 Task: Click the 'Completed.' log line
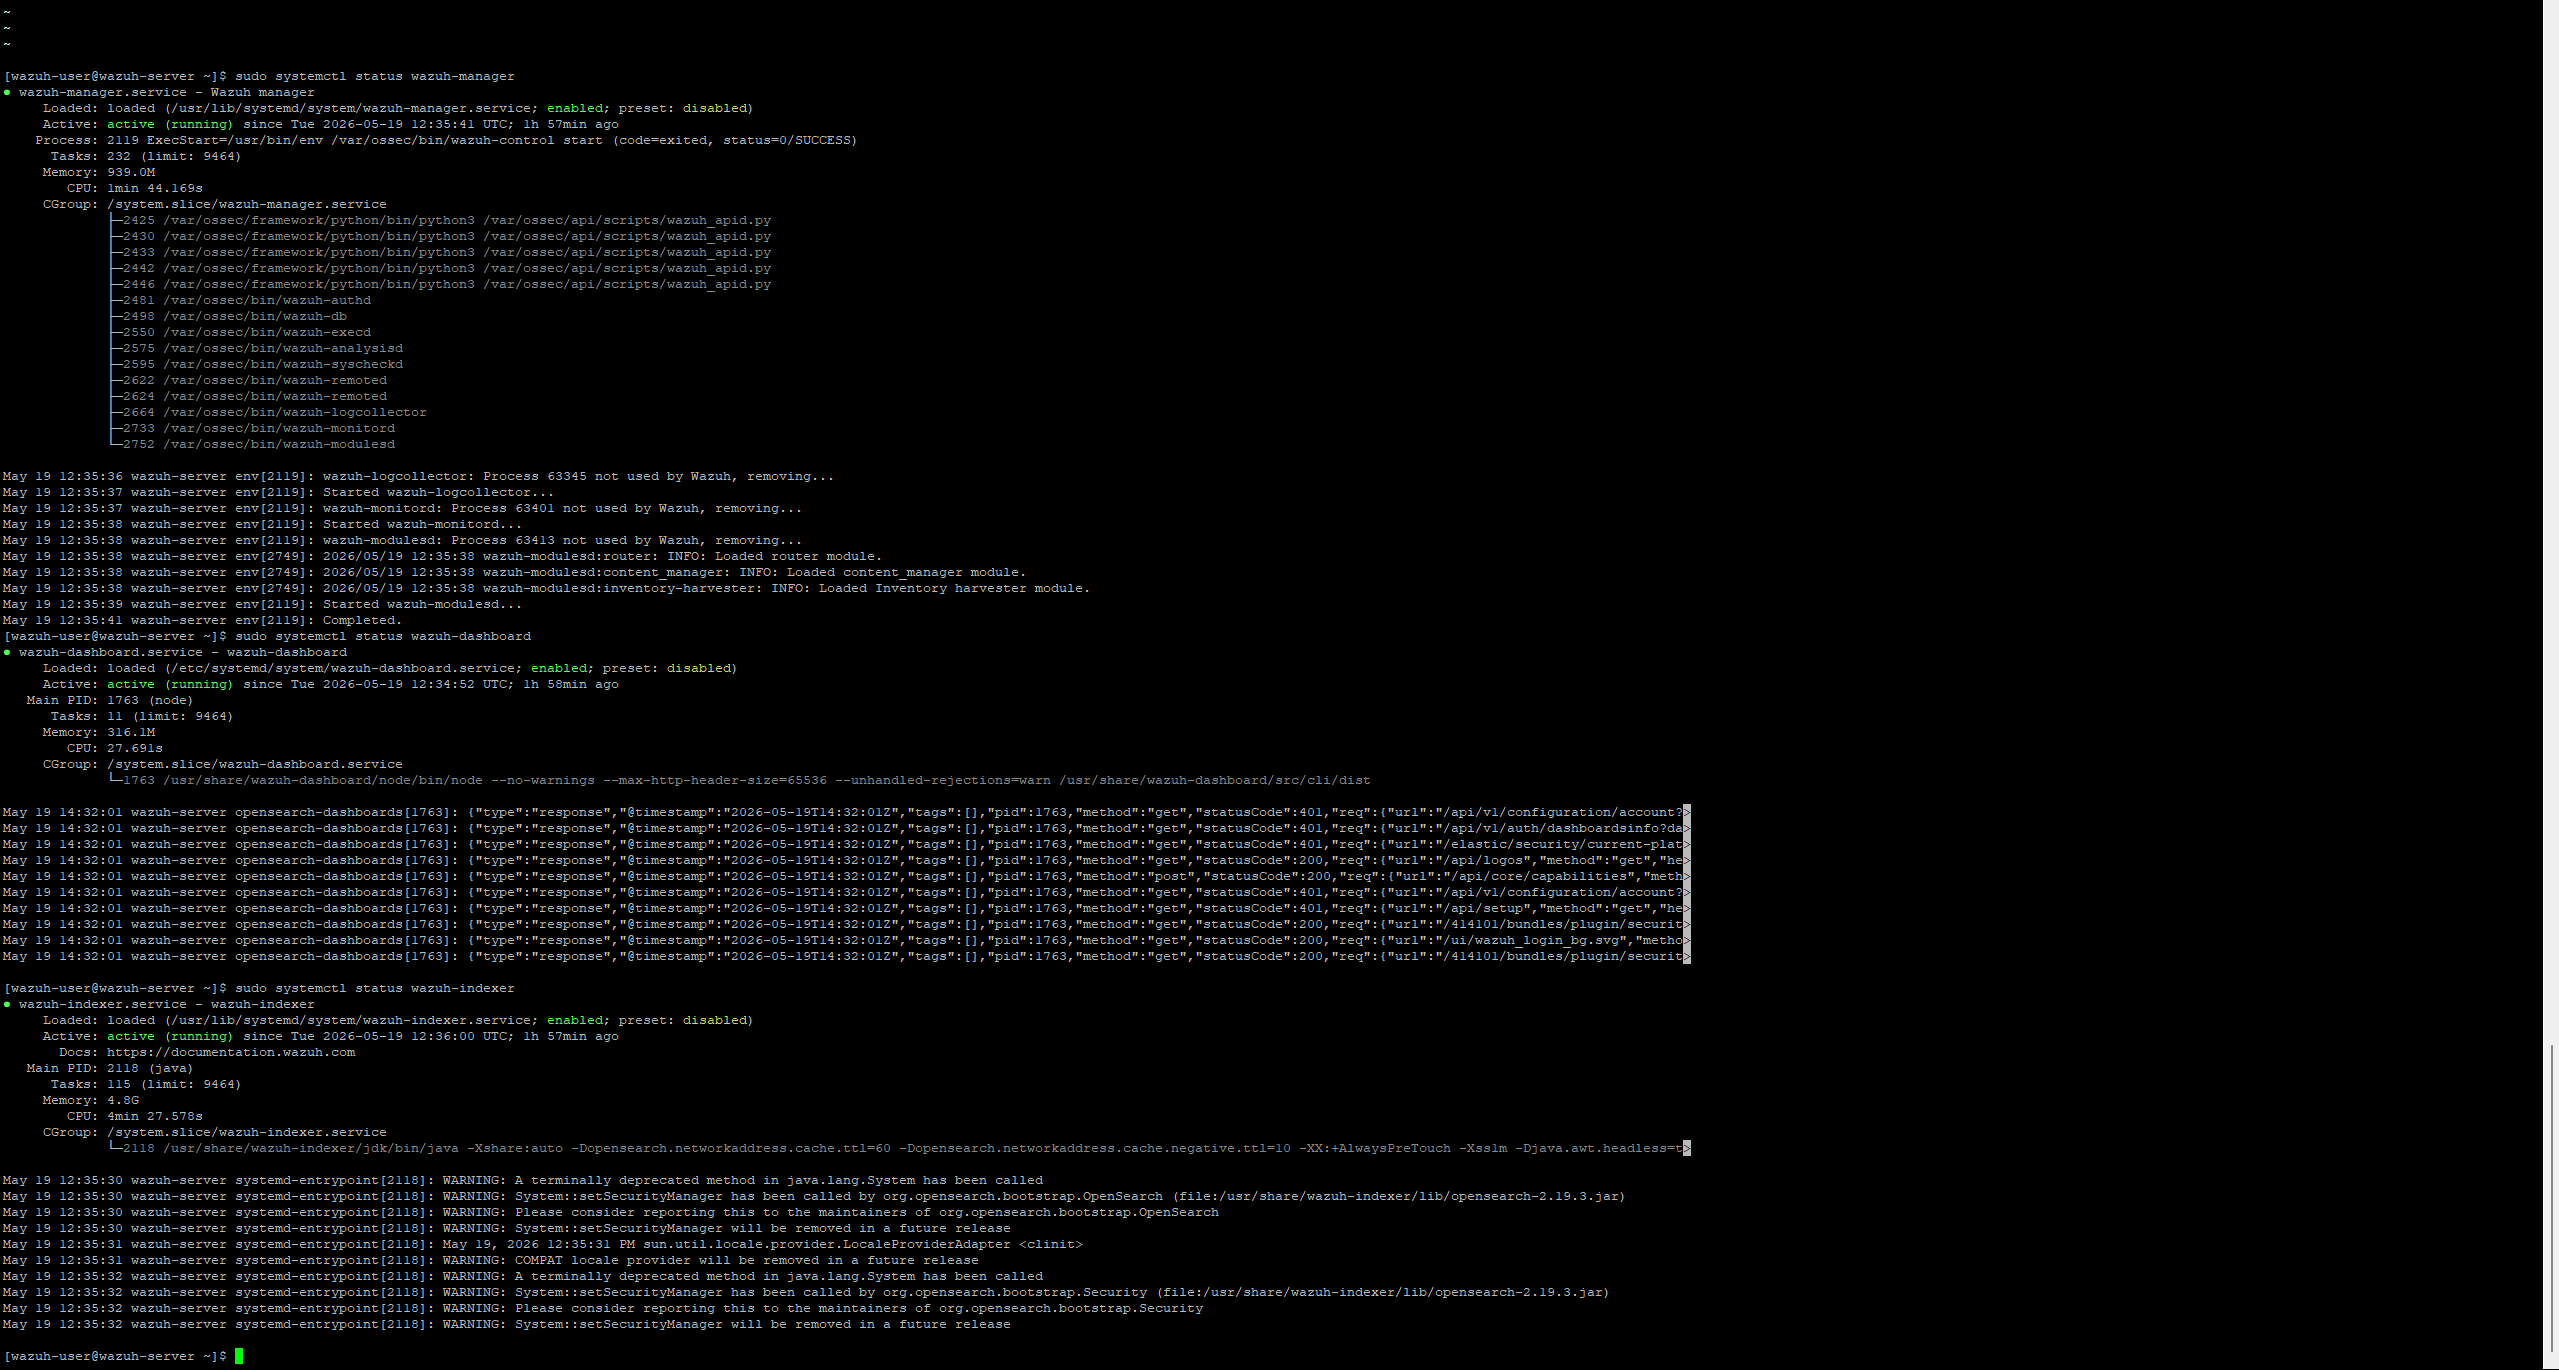tap(202, 620)
